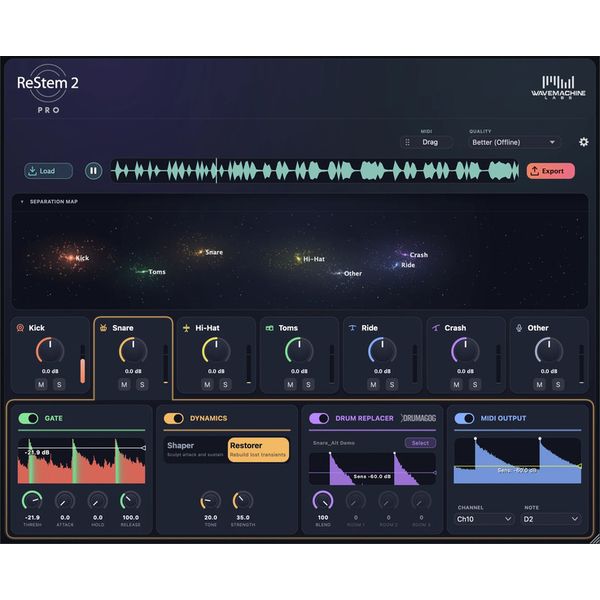The height and width of the screenshot is (600, 600).
Task: Click the MIDI Drag button
Action: [426, 142]
